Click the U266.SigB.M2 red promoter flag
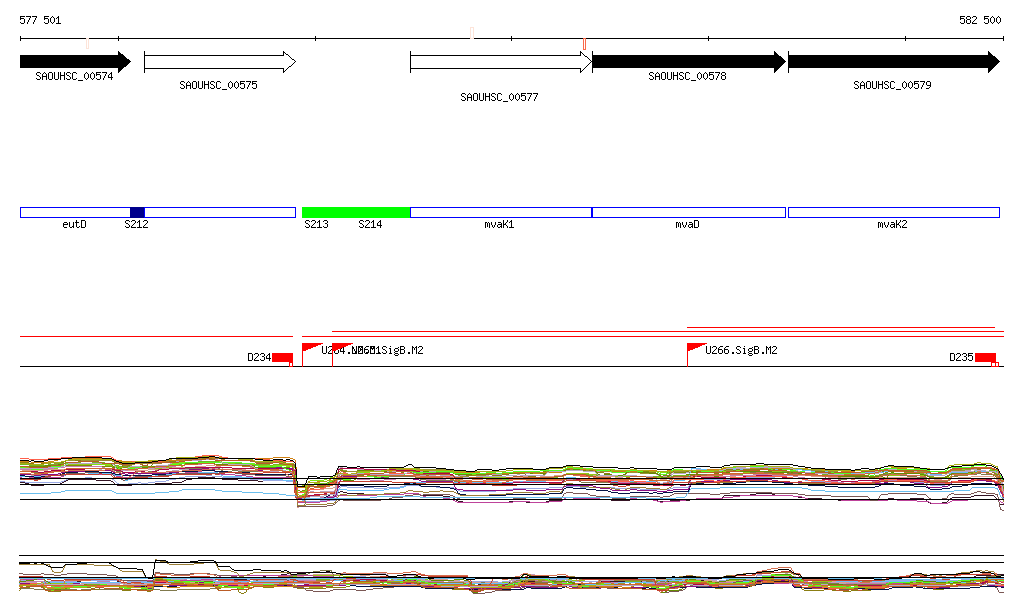This screenshot has width=1024, height=611. coord(695,348)
